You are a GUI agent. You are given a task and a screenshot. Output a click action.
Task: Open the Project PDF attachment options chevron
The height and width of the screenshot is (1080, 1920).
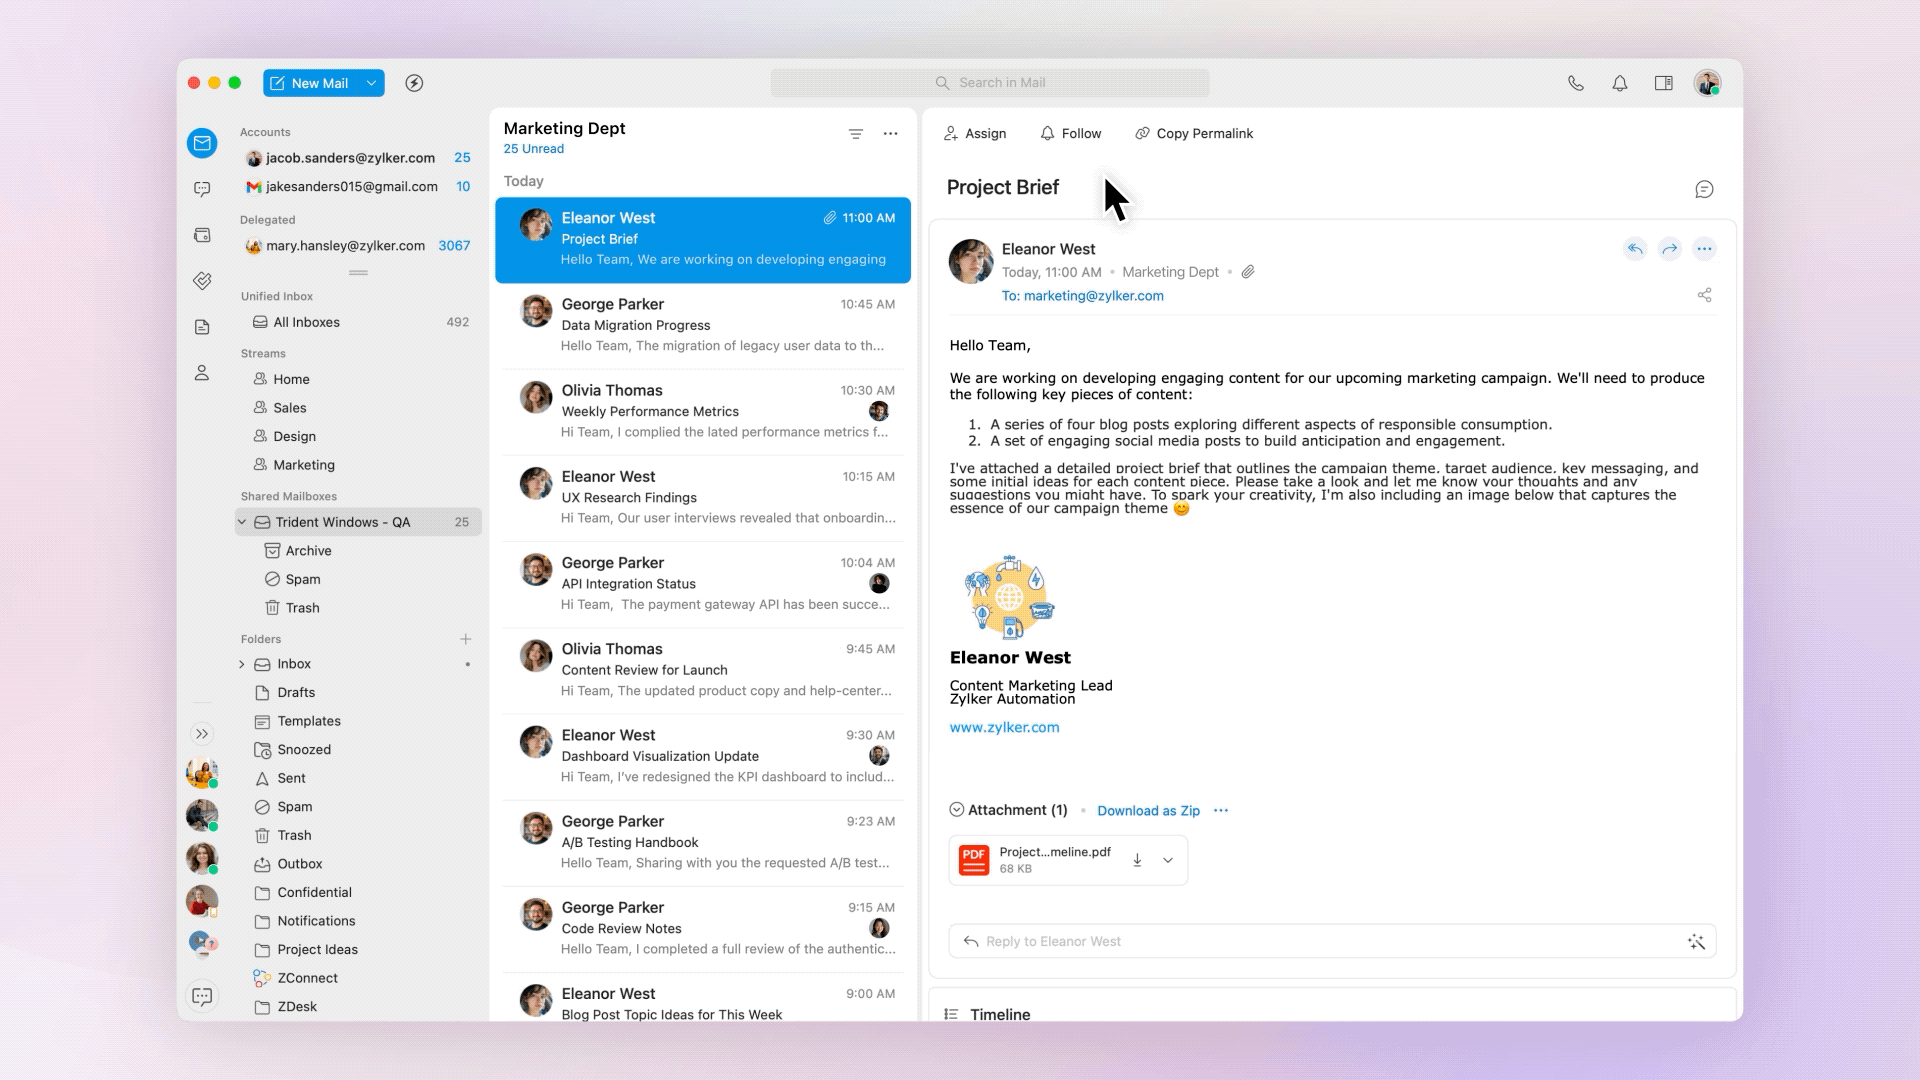point(1167,860)
